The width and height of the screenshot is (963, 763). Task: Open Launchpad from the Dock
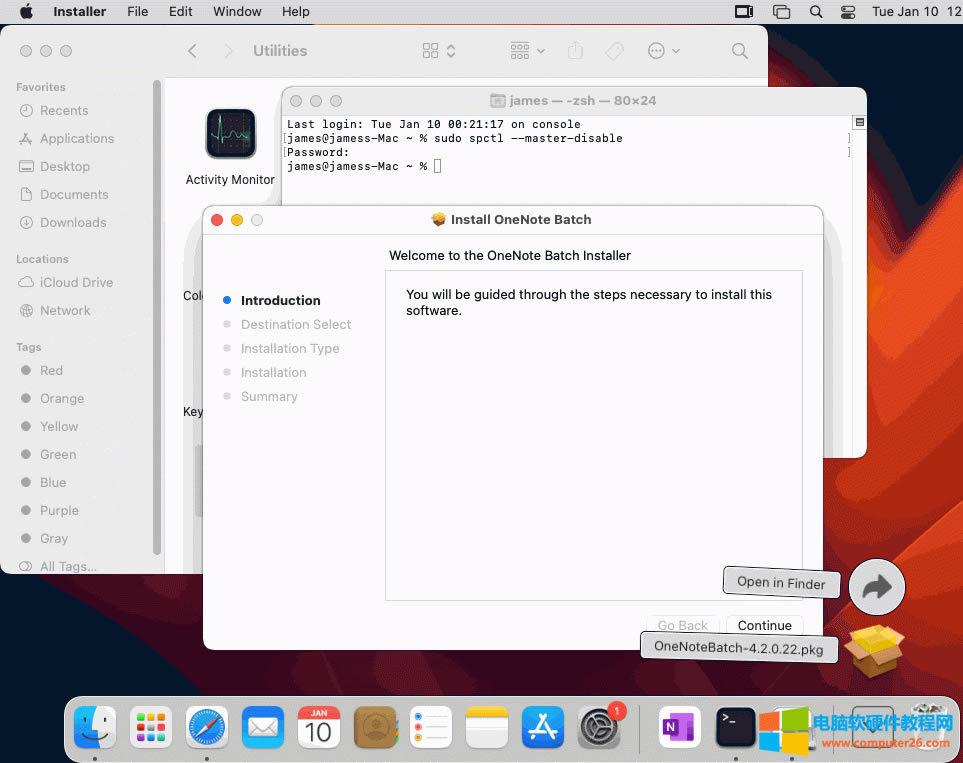(151, 727)
